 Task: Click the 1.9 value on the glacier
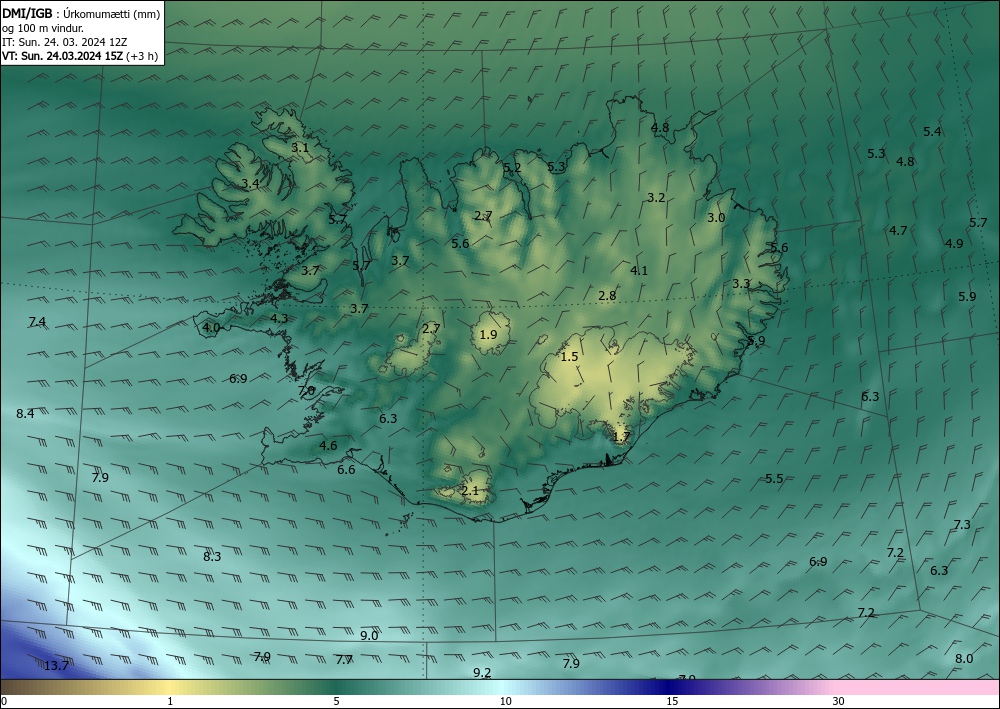point(488,335)
